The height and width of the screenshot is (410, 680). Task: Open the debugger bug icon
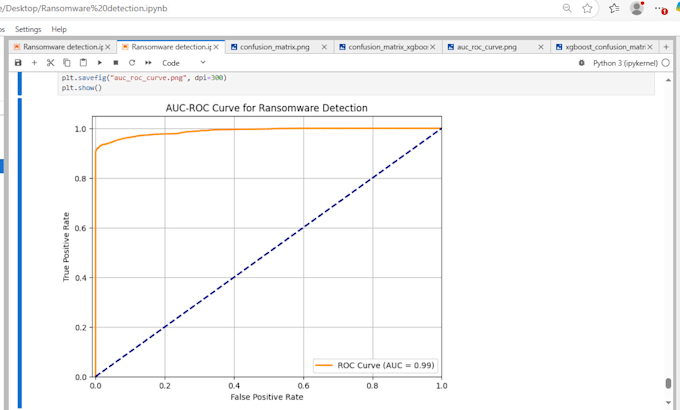(582, 63)
